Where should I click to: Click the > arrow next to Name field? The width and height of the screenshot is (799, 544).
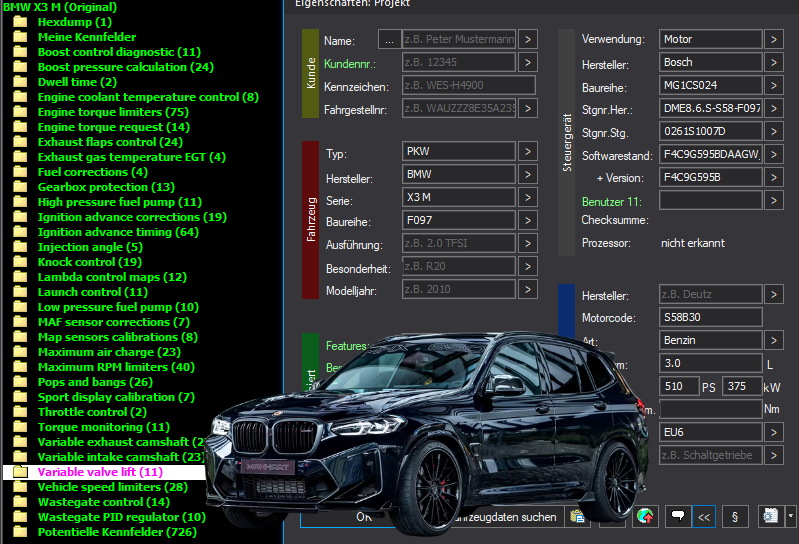tap(528, 39)
